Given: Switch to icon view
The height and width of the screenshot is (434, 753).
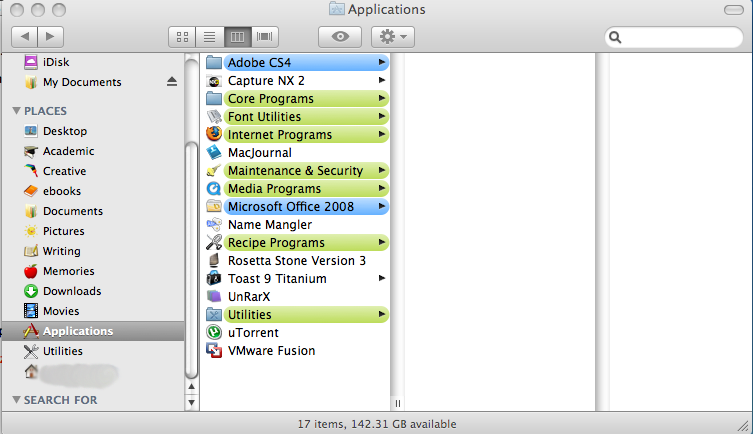Looking at the screenshot, I should [x=182, y=36].
